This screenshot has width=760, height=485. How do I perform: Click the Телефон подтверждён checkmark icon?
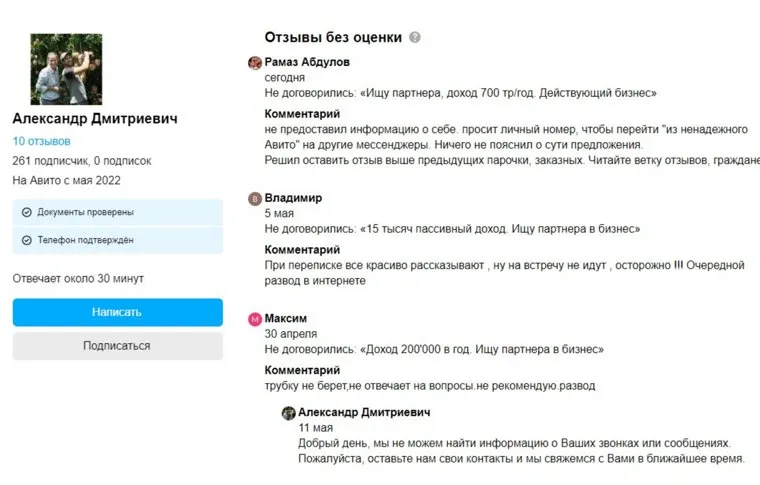click(x=26, y=240)
